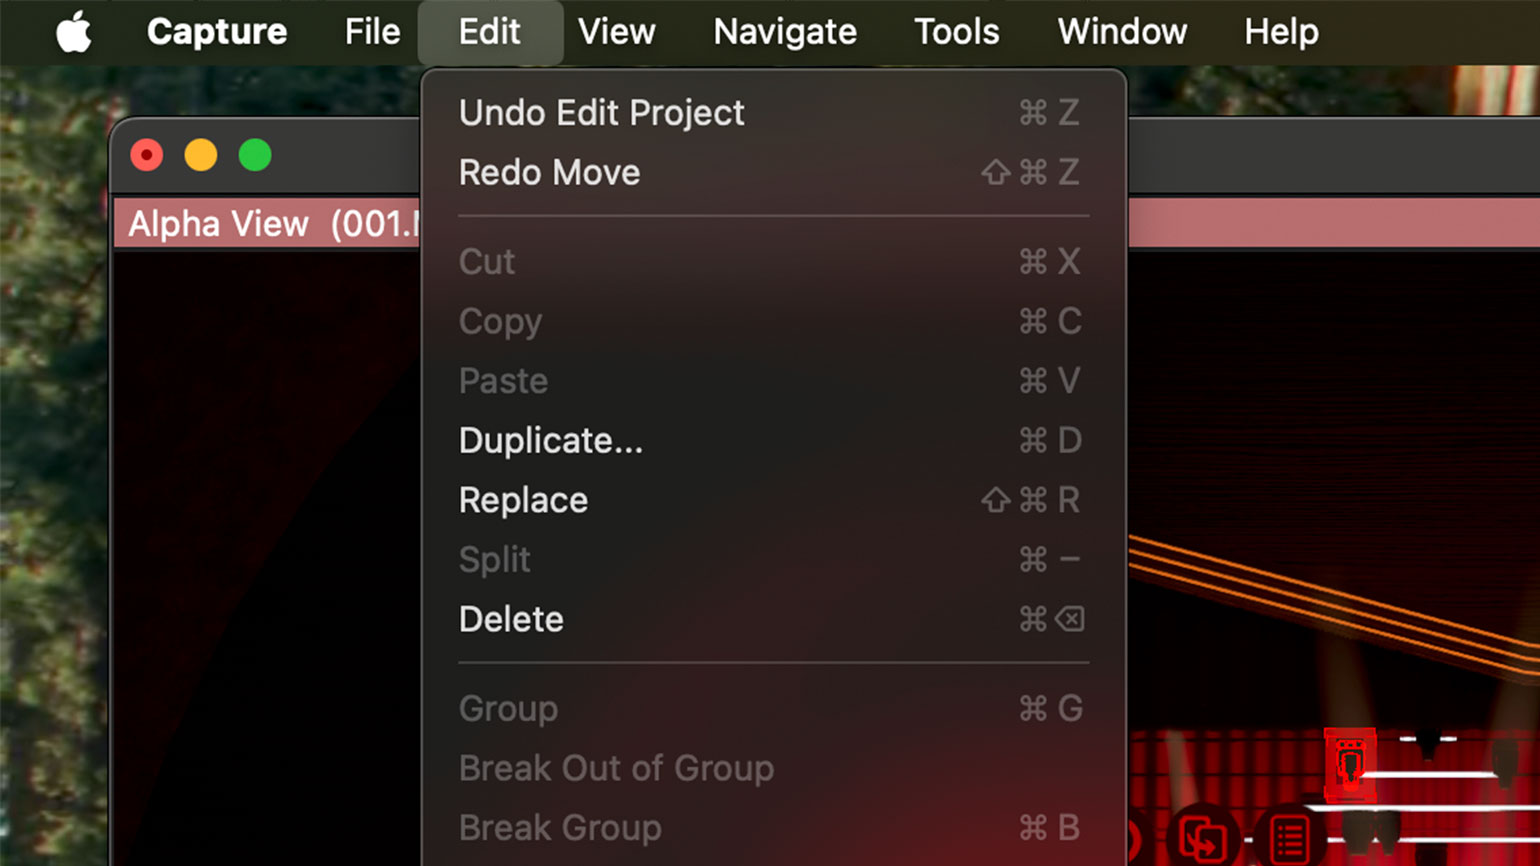Select the Duplicate... menu entry
Screen dimensions: 1540x866
tap(550, 441)
